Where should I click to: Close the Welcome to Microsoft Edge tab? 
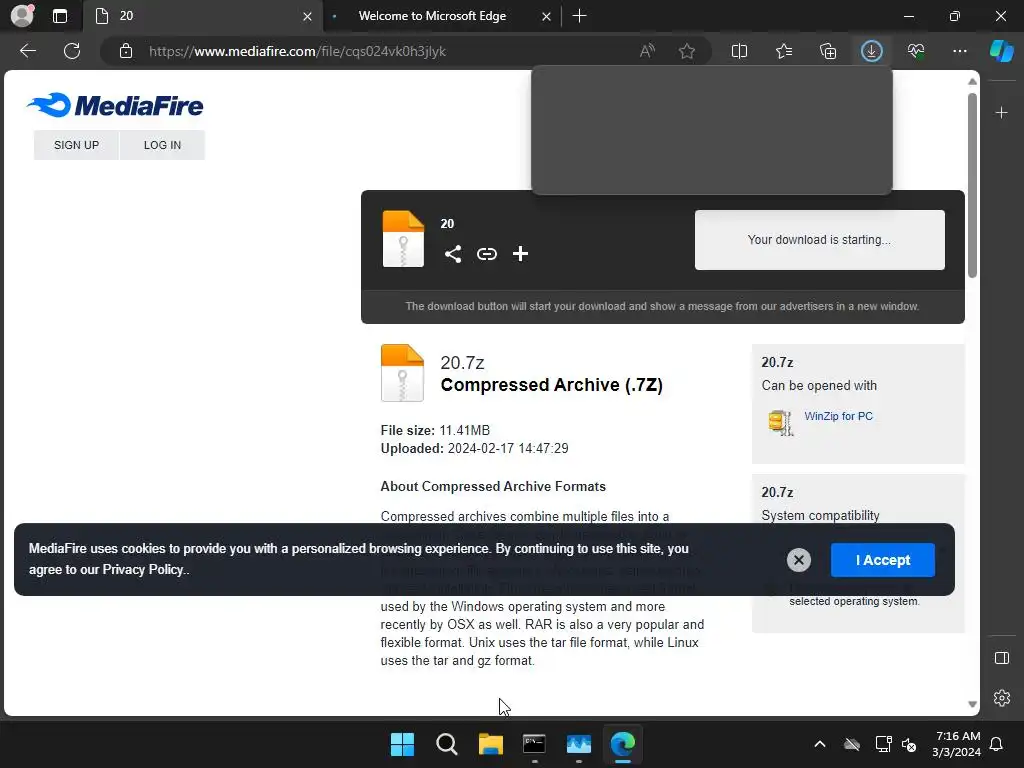[546, 16]
